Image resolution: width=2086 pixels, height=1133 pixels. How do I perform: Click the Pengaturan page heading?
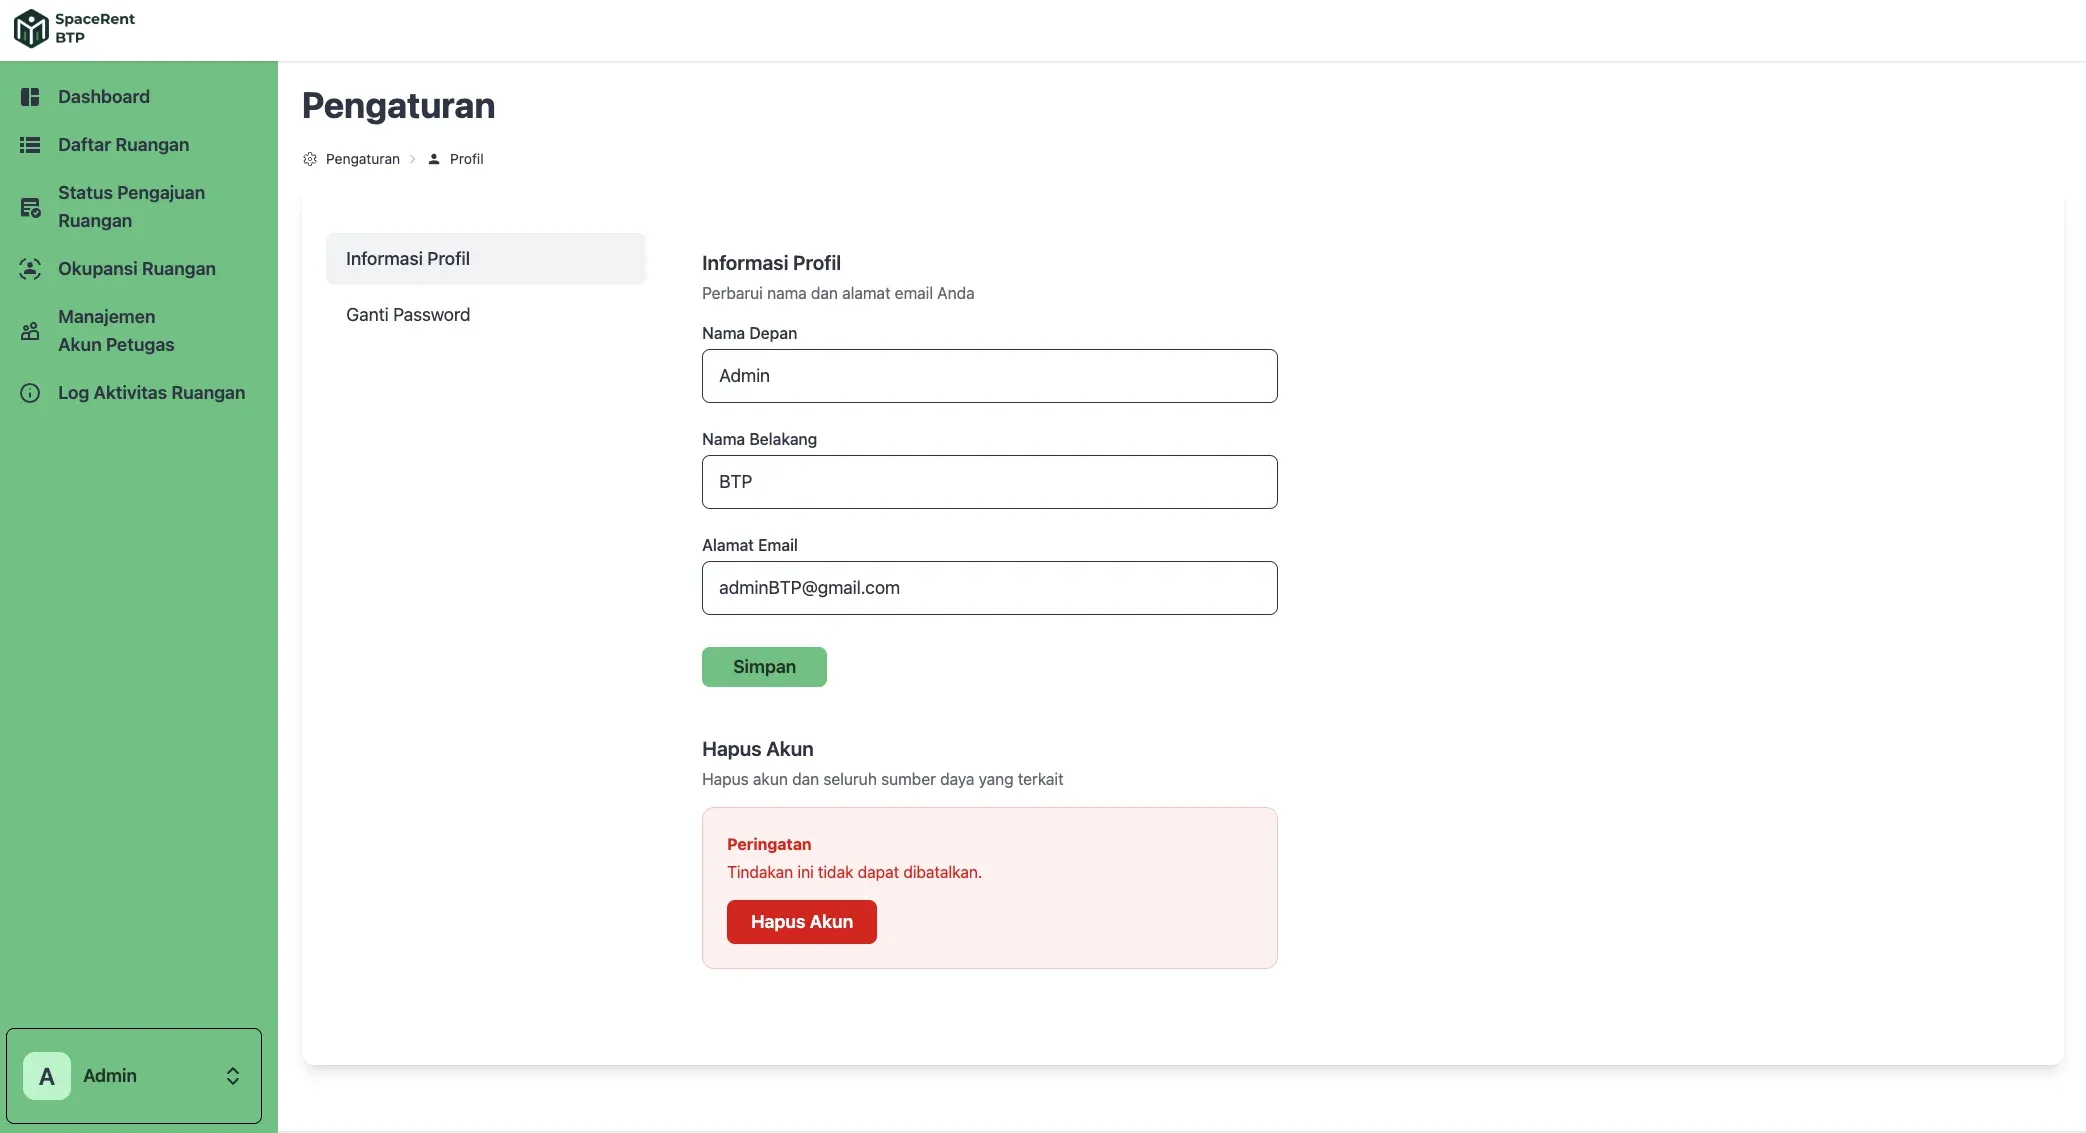[x=399, y=106]
